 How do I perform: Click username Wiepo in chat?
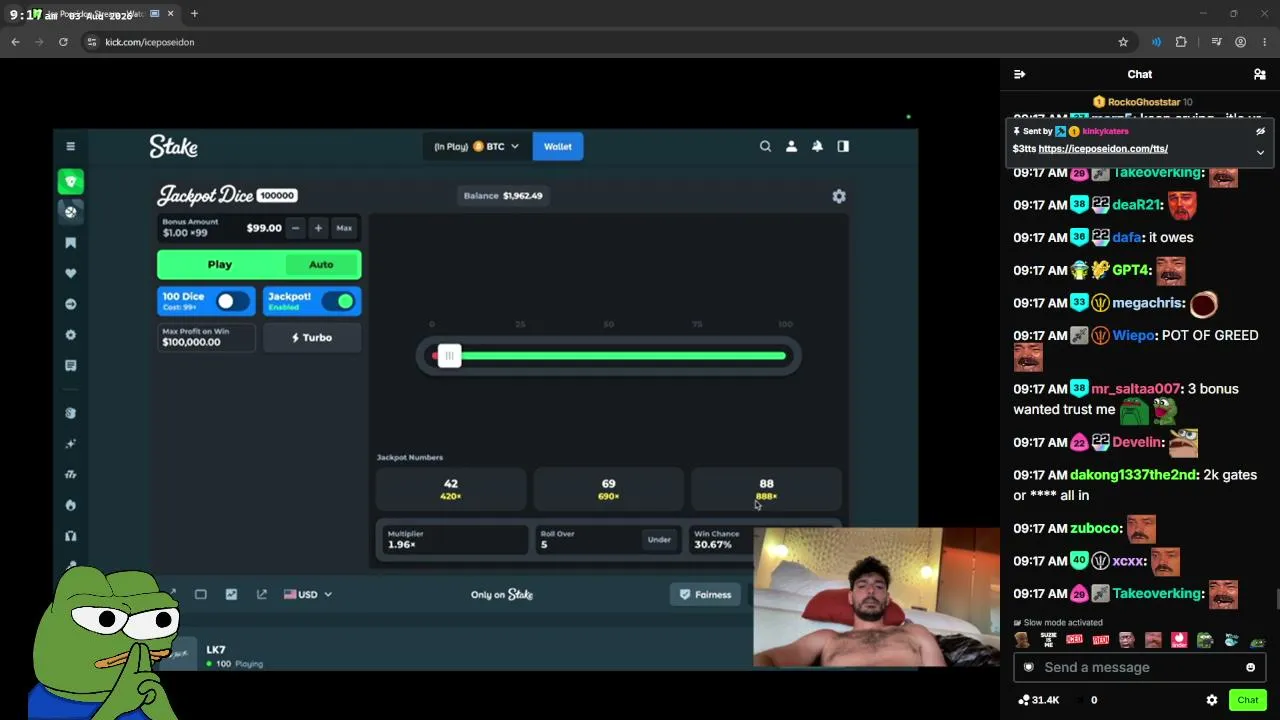[1134, 336]
